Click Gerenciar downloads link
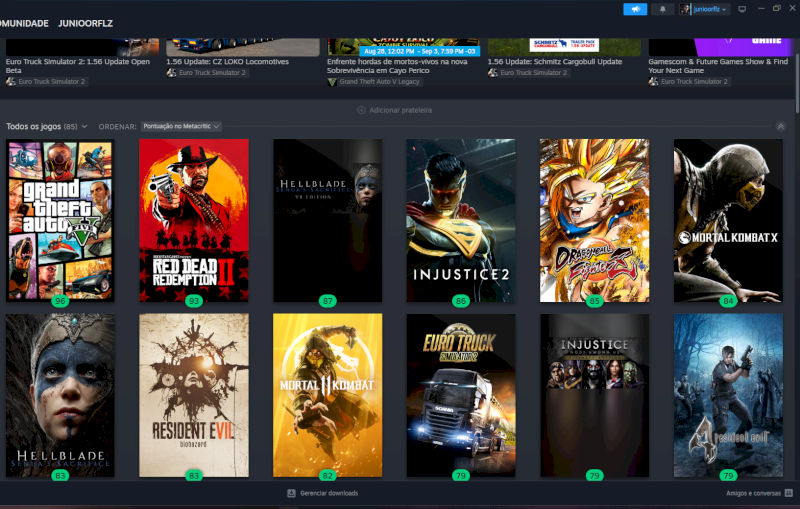The height and width of the screenshot is (509, 800). pyautogui.click(x=329, y=493)
